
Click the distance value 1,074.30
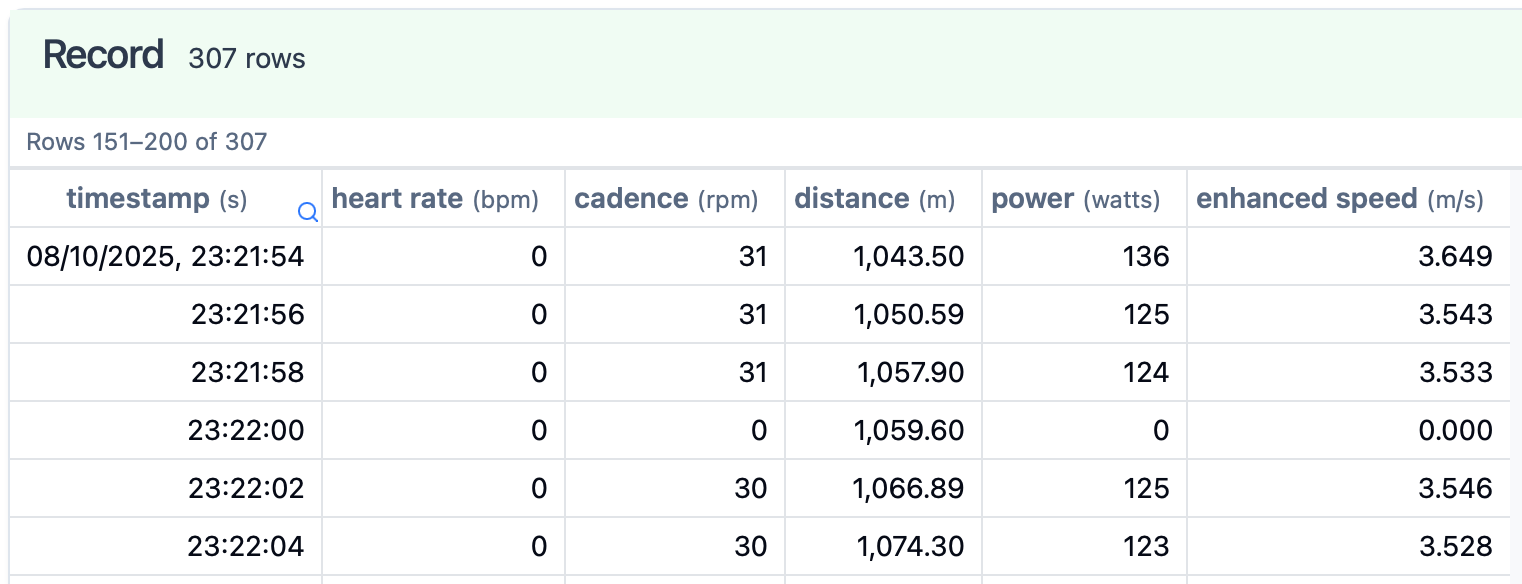[910, 547]
